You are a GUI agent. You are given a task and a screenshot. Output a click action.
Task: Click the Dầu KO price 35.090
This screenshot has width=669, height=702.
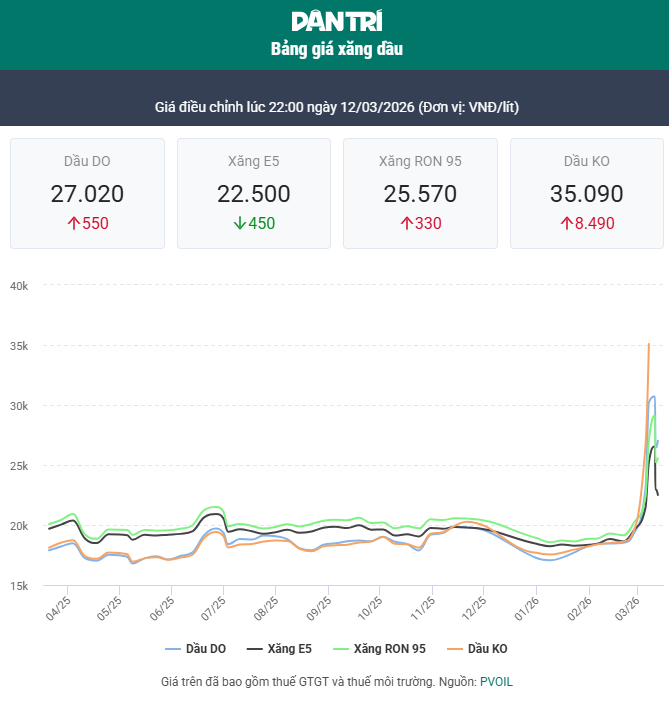tap(587, 194)
